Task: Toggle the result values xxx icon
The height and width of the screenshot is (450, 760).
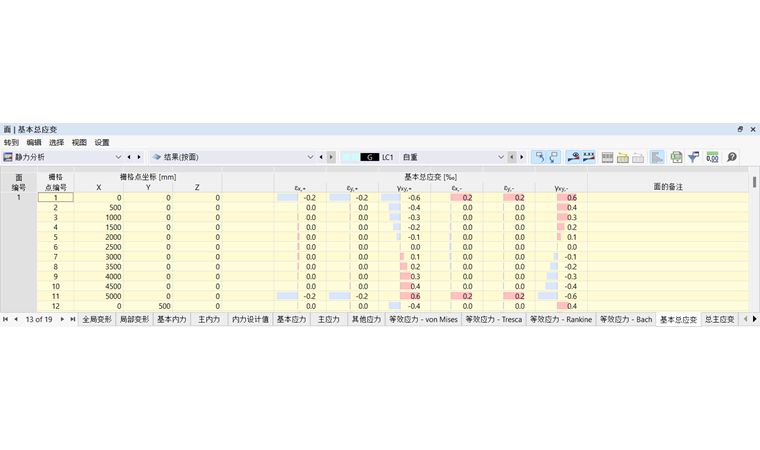Action: [x=588, y=157]
